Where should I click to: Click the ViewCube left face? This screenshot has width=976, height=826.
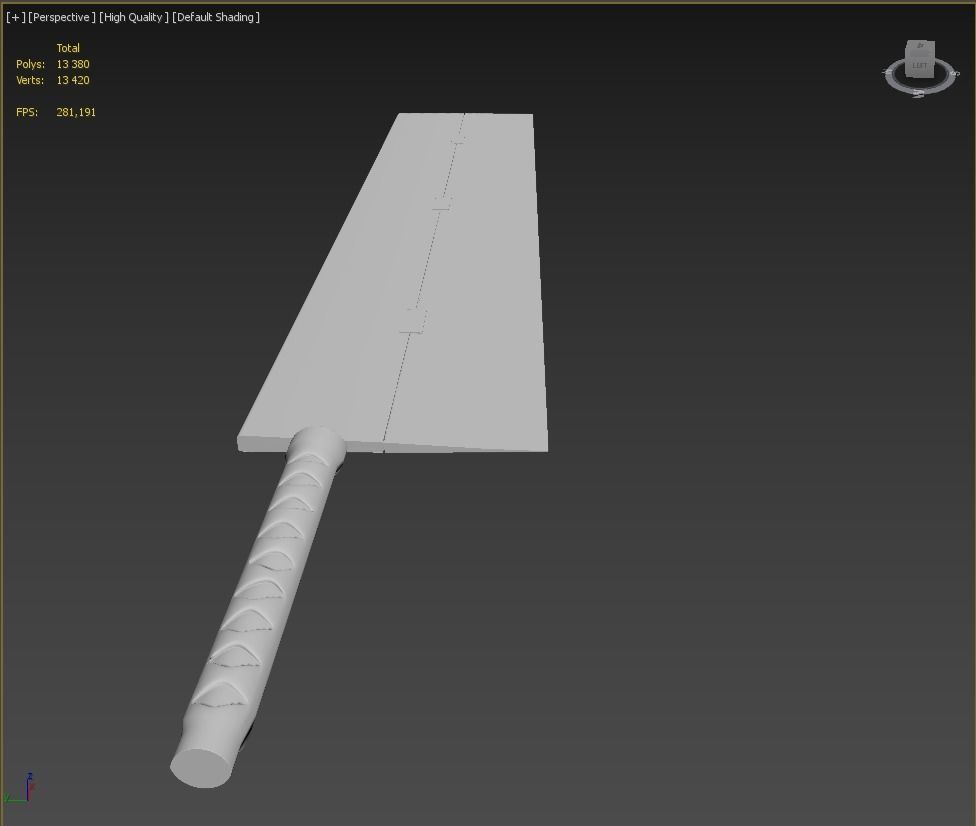[920, 64]
